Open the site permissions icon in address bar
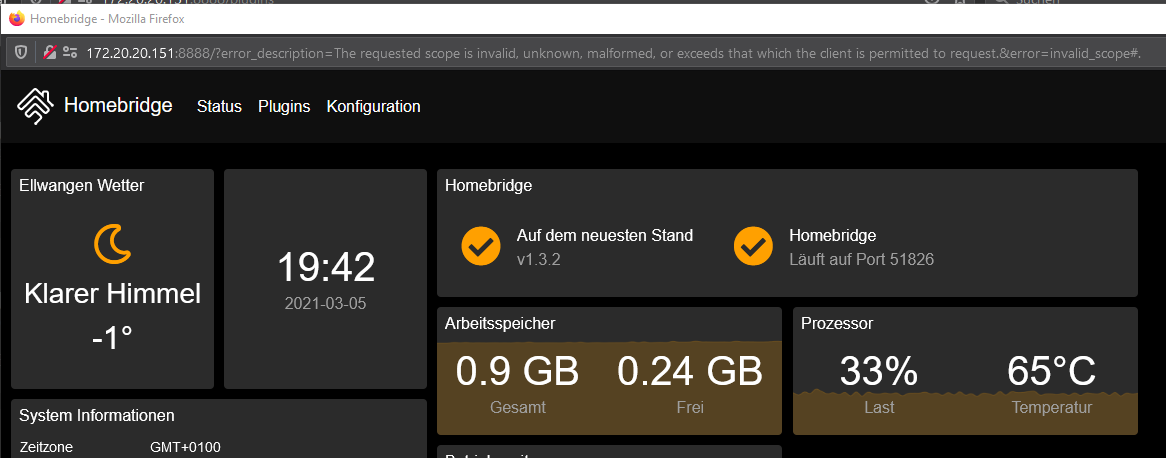This screenshot has height=458, width=1166. tap(69, 52)
